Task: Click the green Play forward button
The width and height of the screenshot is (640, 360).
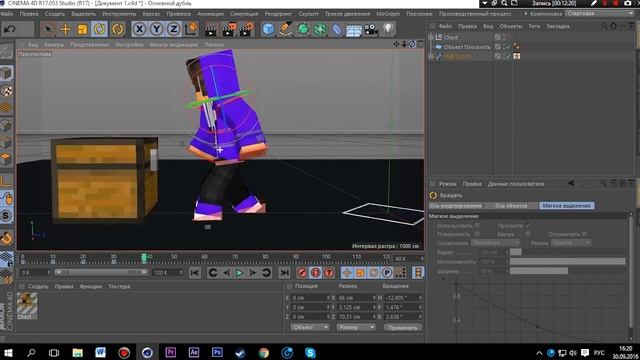Action: [x=239, y=273]
